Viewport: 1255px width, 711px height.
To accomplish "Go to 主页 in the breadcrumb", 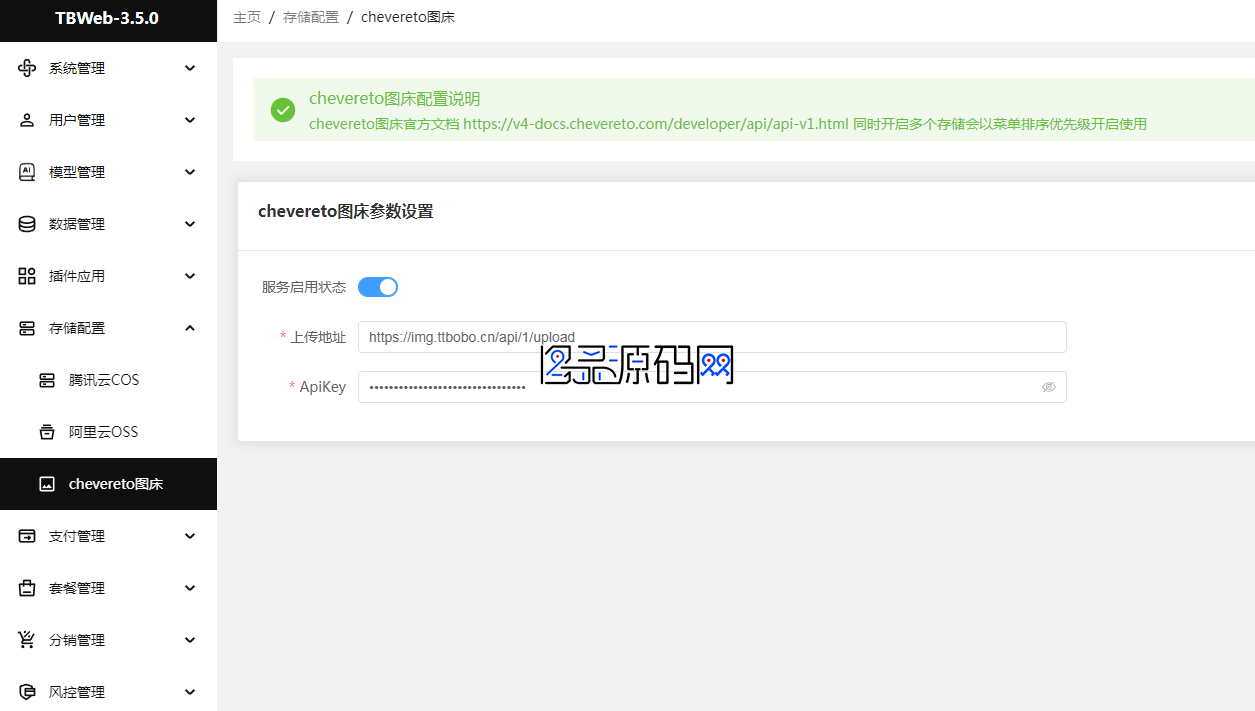I will 247,17.
